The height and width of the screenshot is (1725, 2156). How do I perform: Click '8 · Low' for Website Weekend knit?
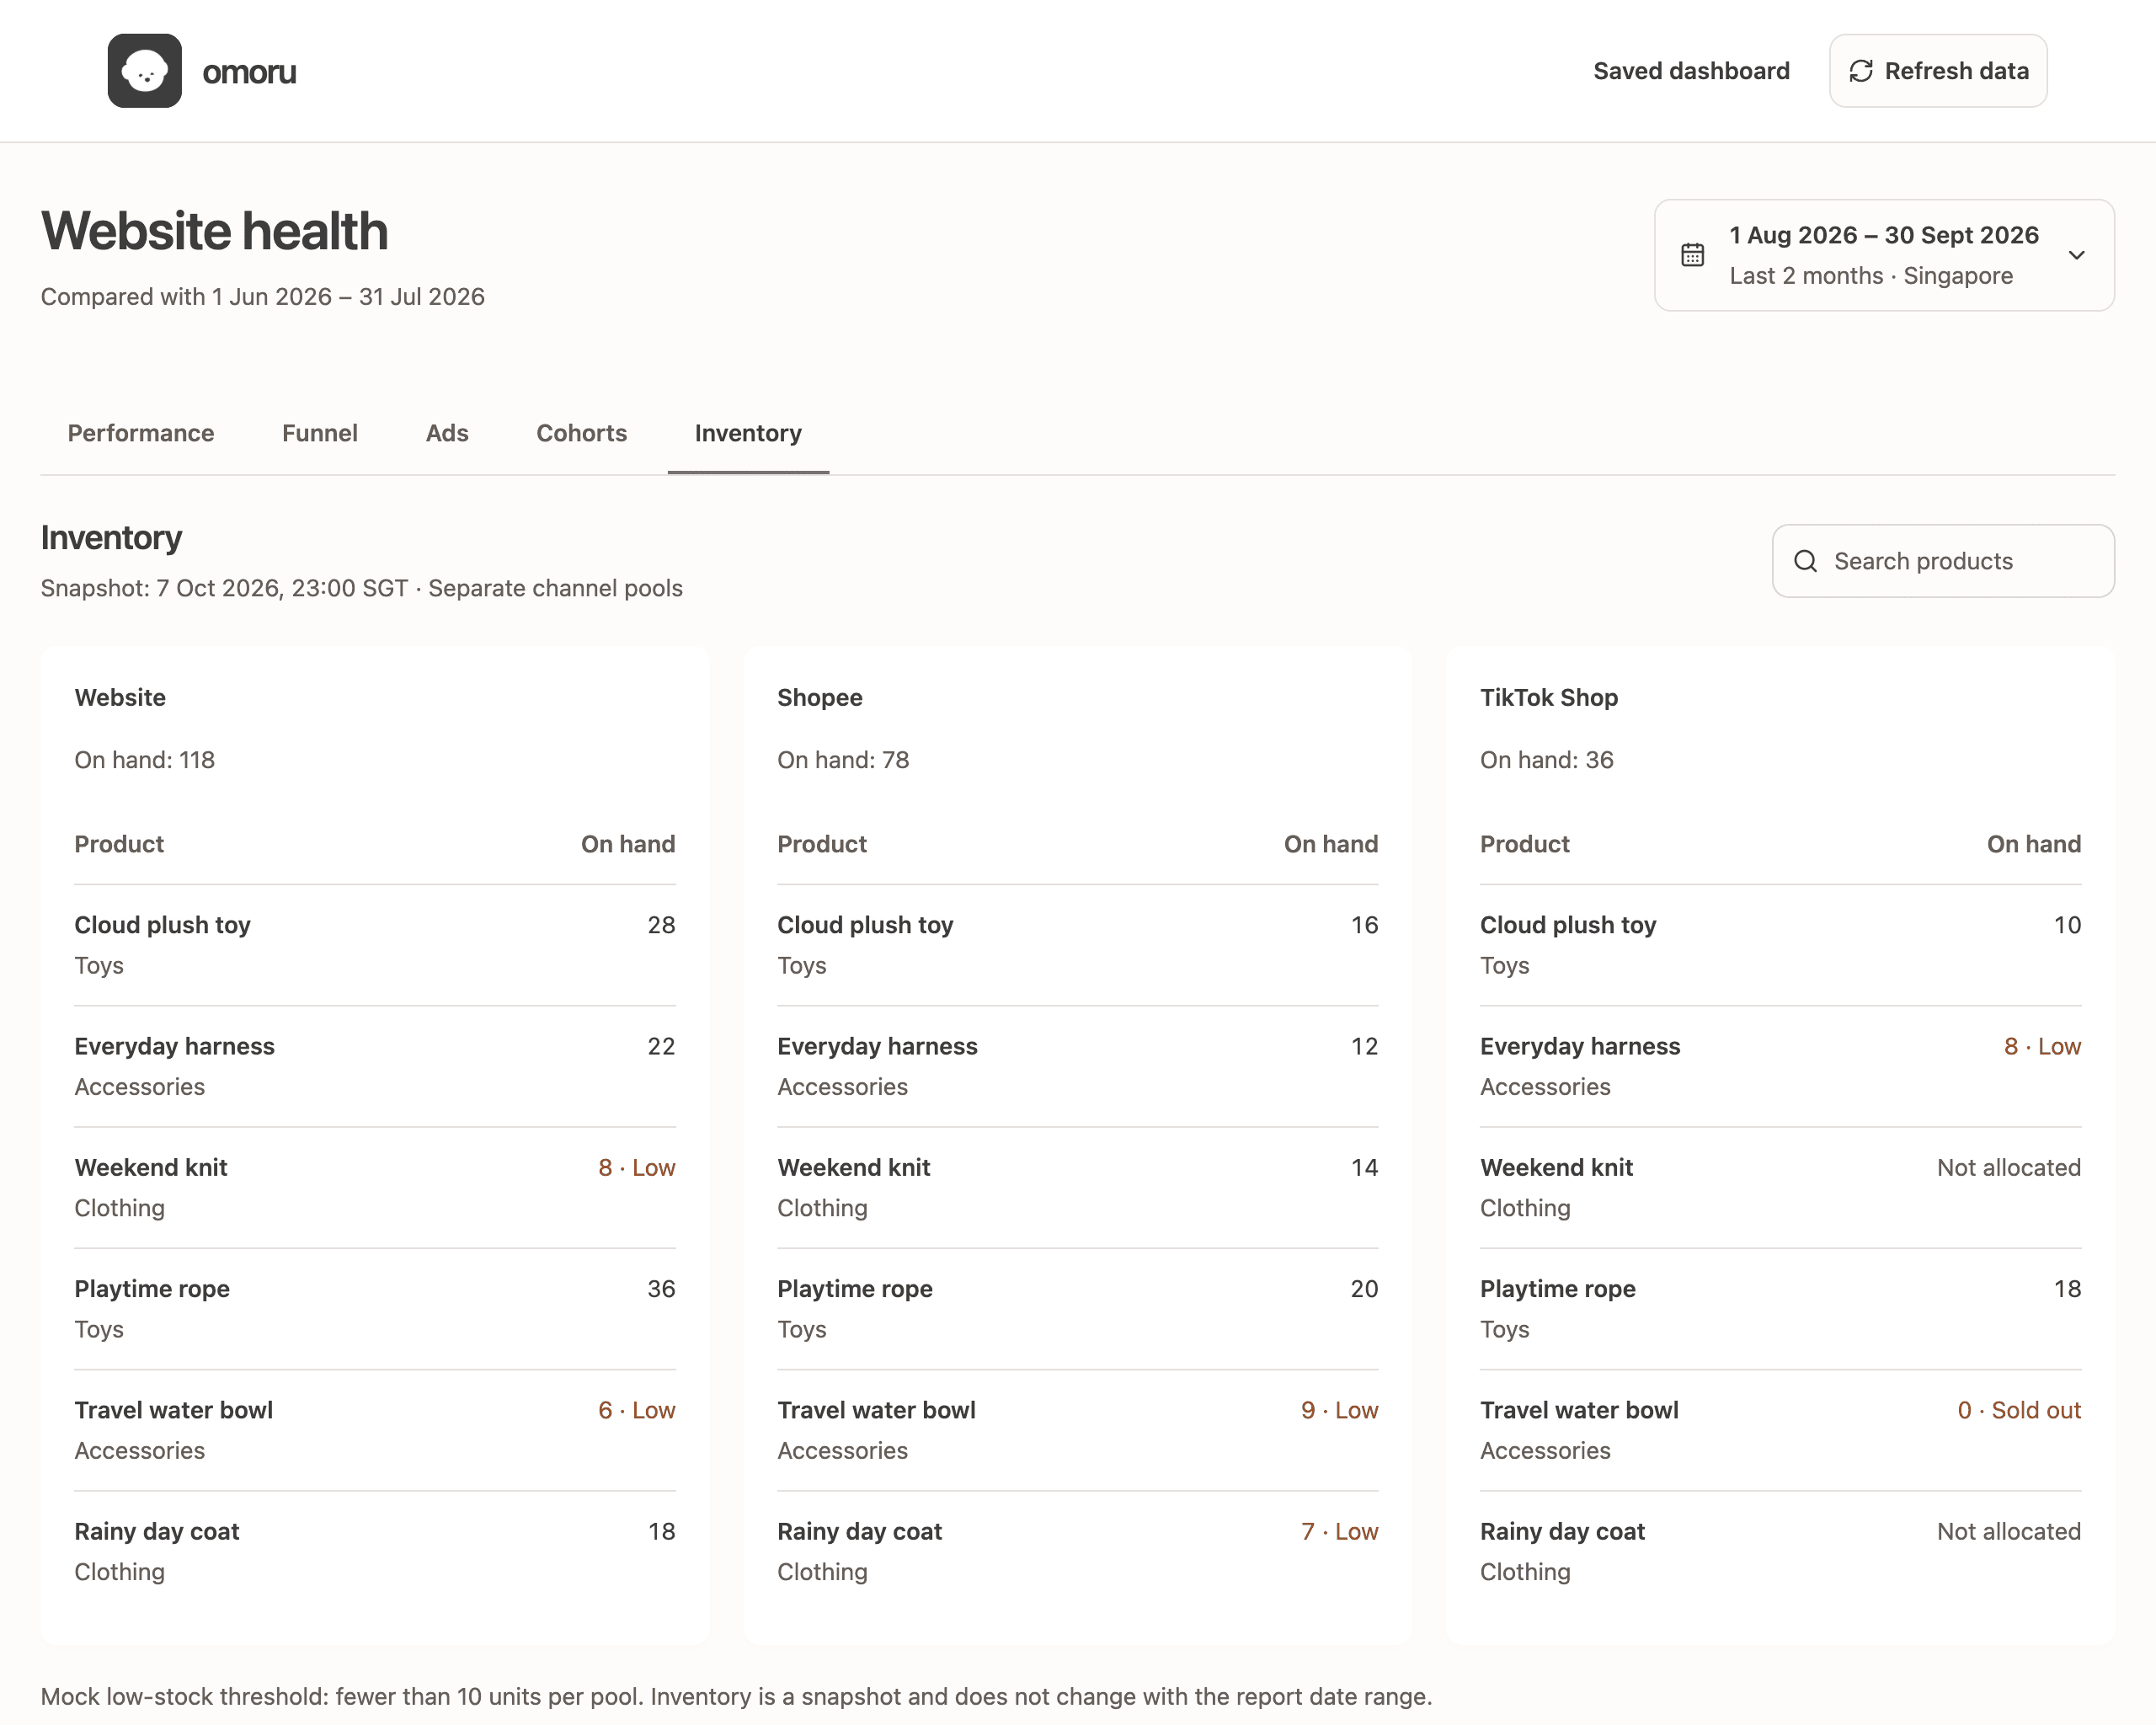637,1167
